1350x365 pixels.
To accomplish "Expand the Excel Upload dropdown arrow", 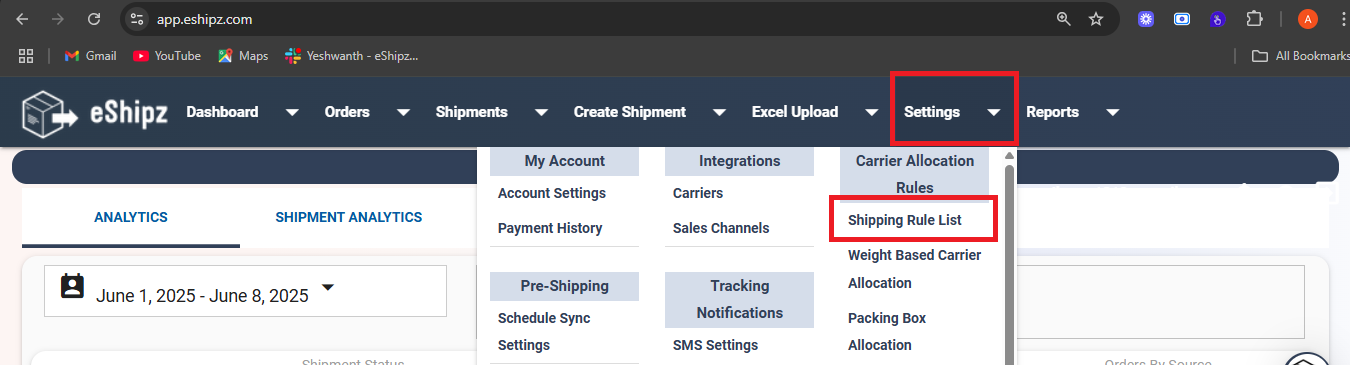I will coord(872,113).
